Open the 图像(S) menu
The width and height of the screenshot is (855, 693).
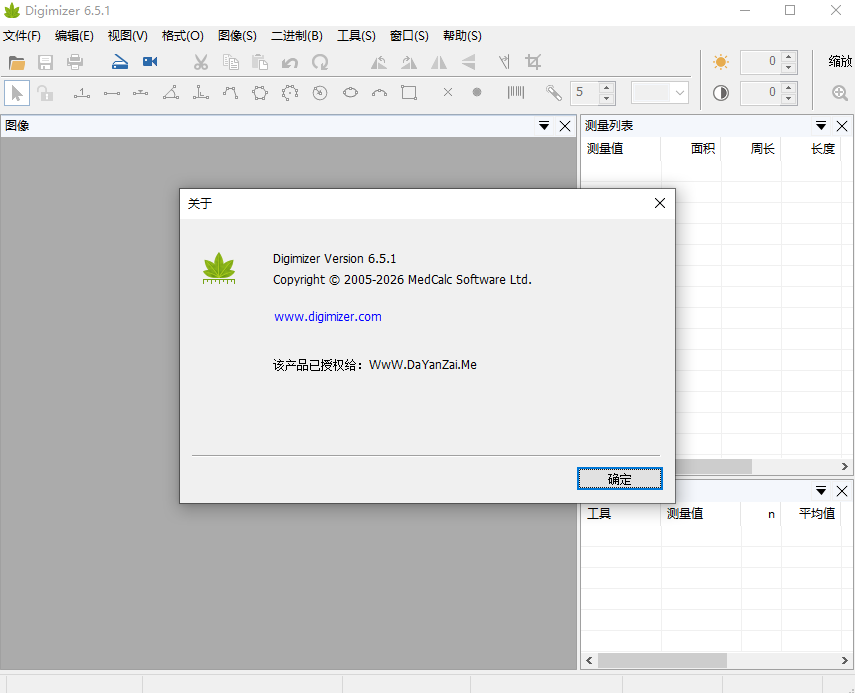[x=237, y=36]
